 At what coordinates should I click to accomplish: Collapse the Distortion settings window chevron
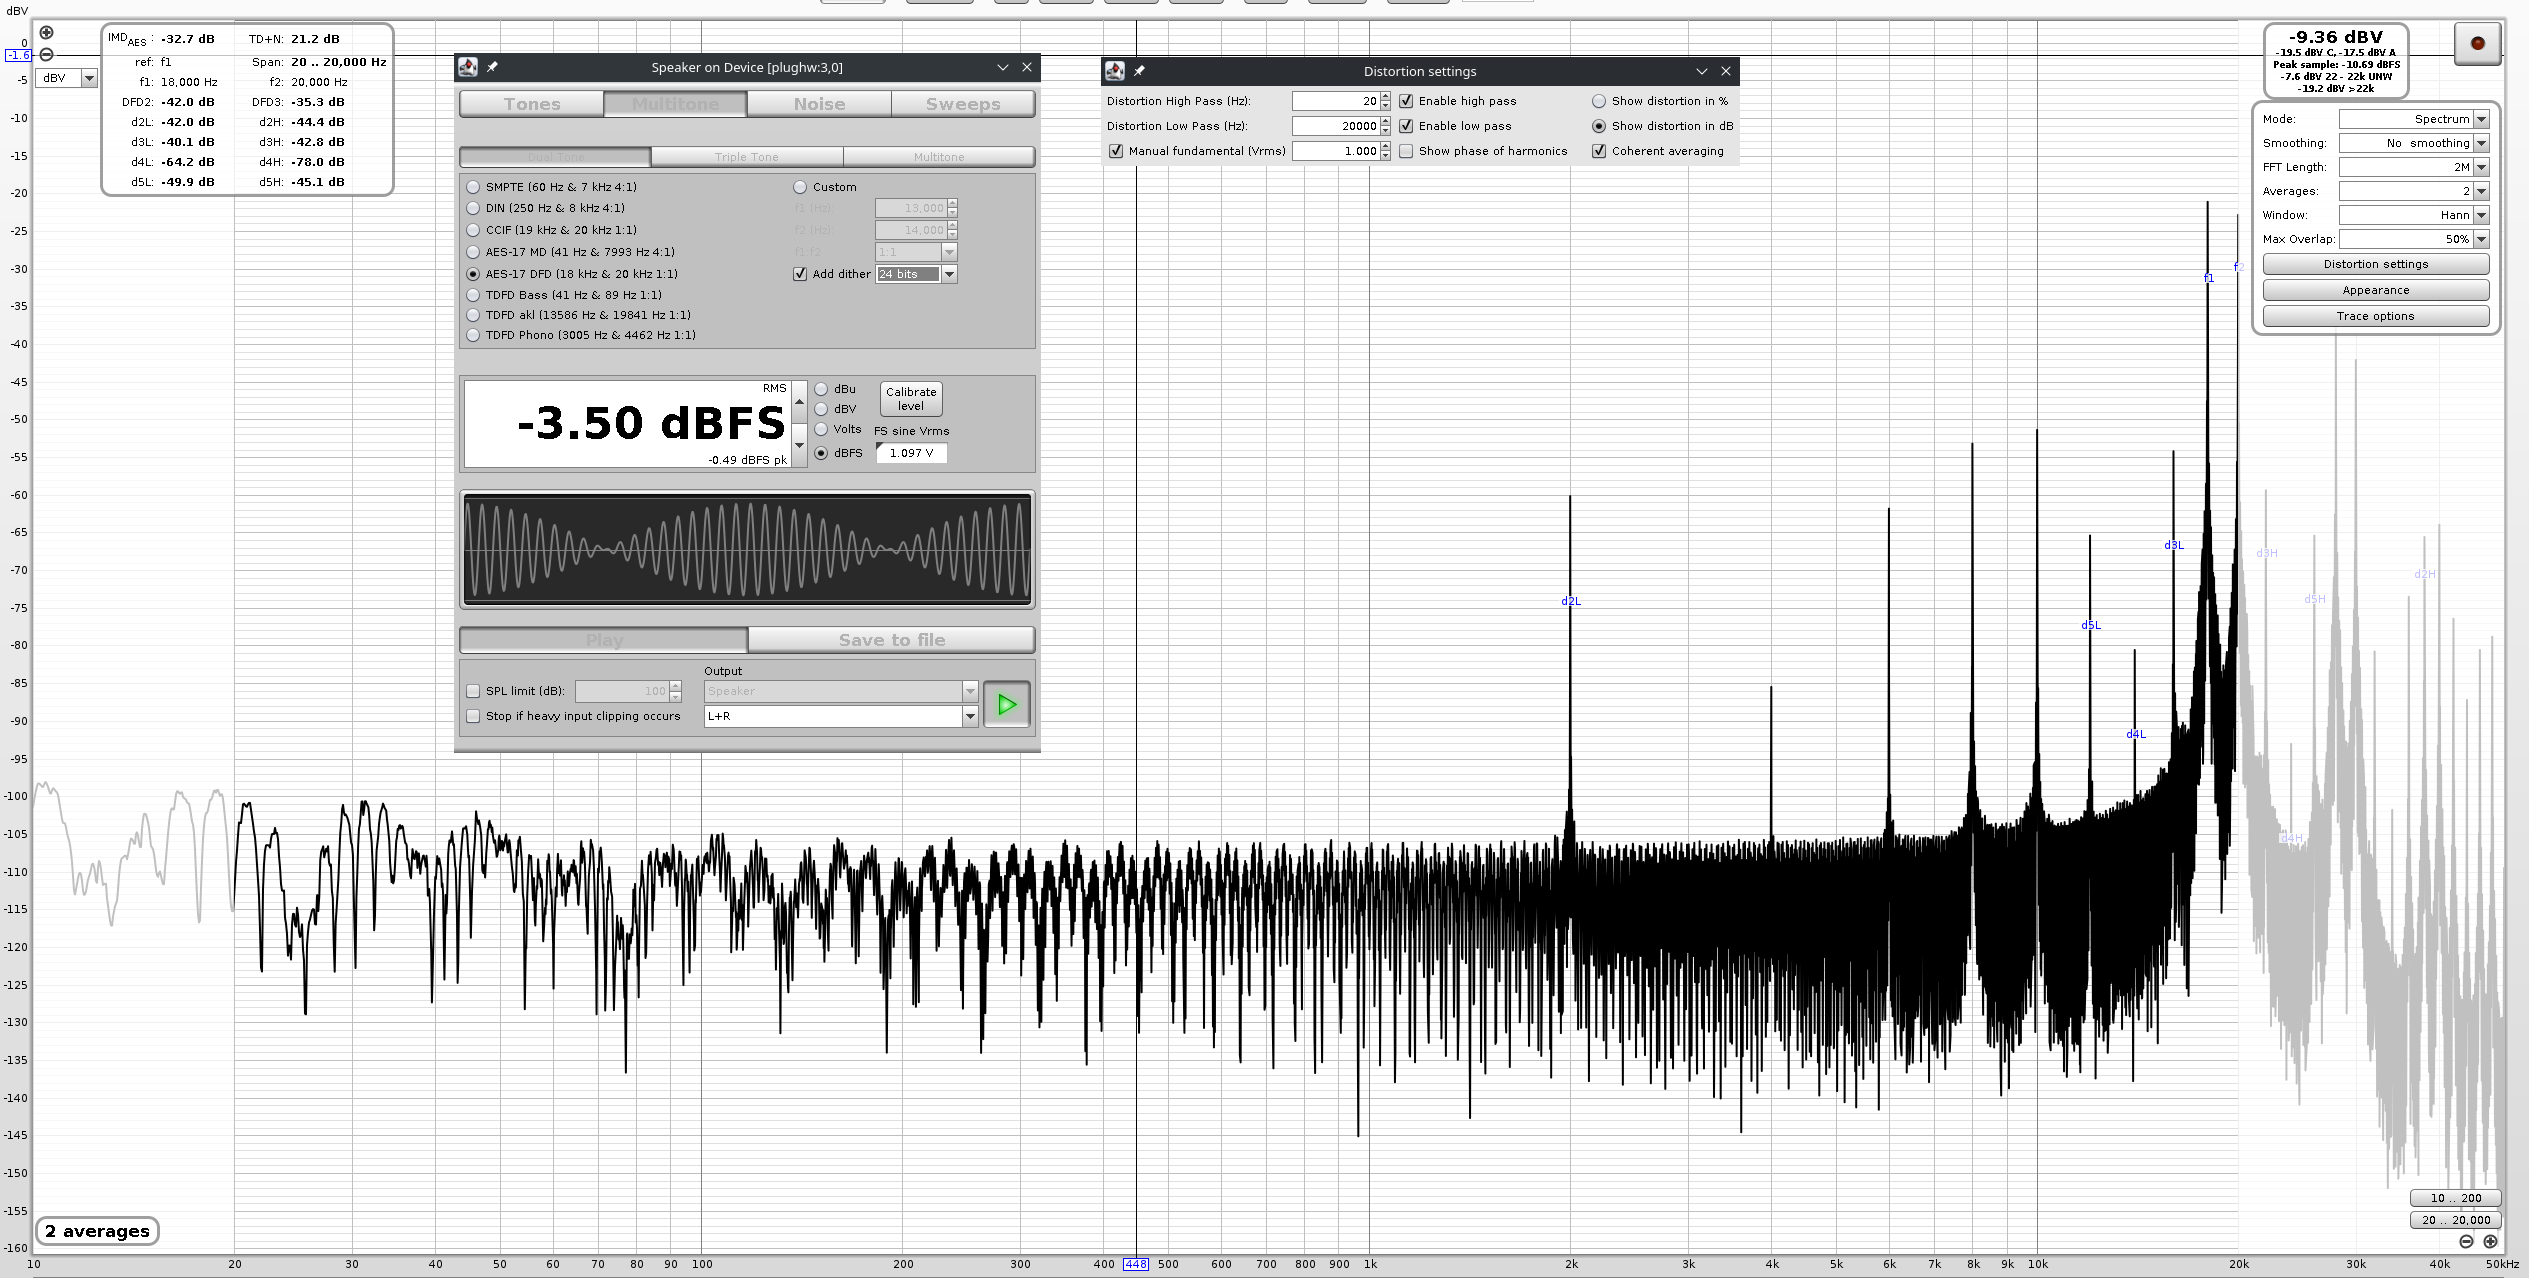click(x=1701, y=71)
